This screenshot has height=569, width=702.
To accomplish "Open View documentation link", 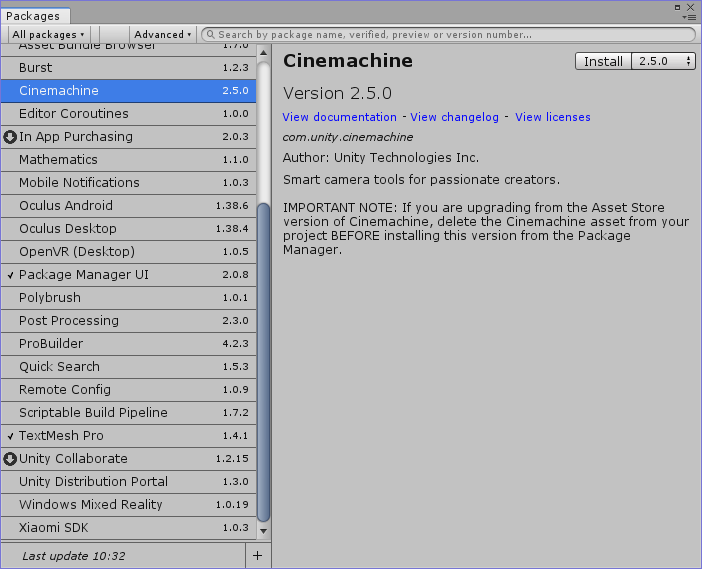I will (x=339, y=117).
